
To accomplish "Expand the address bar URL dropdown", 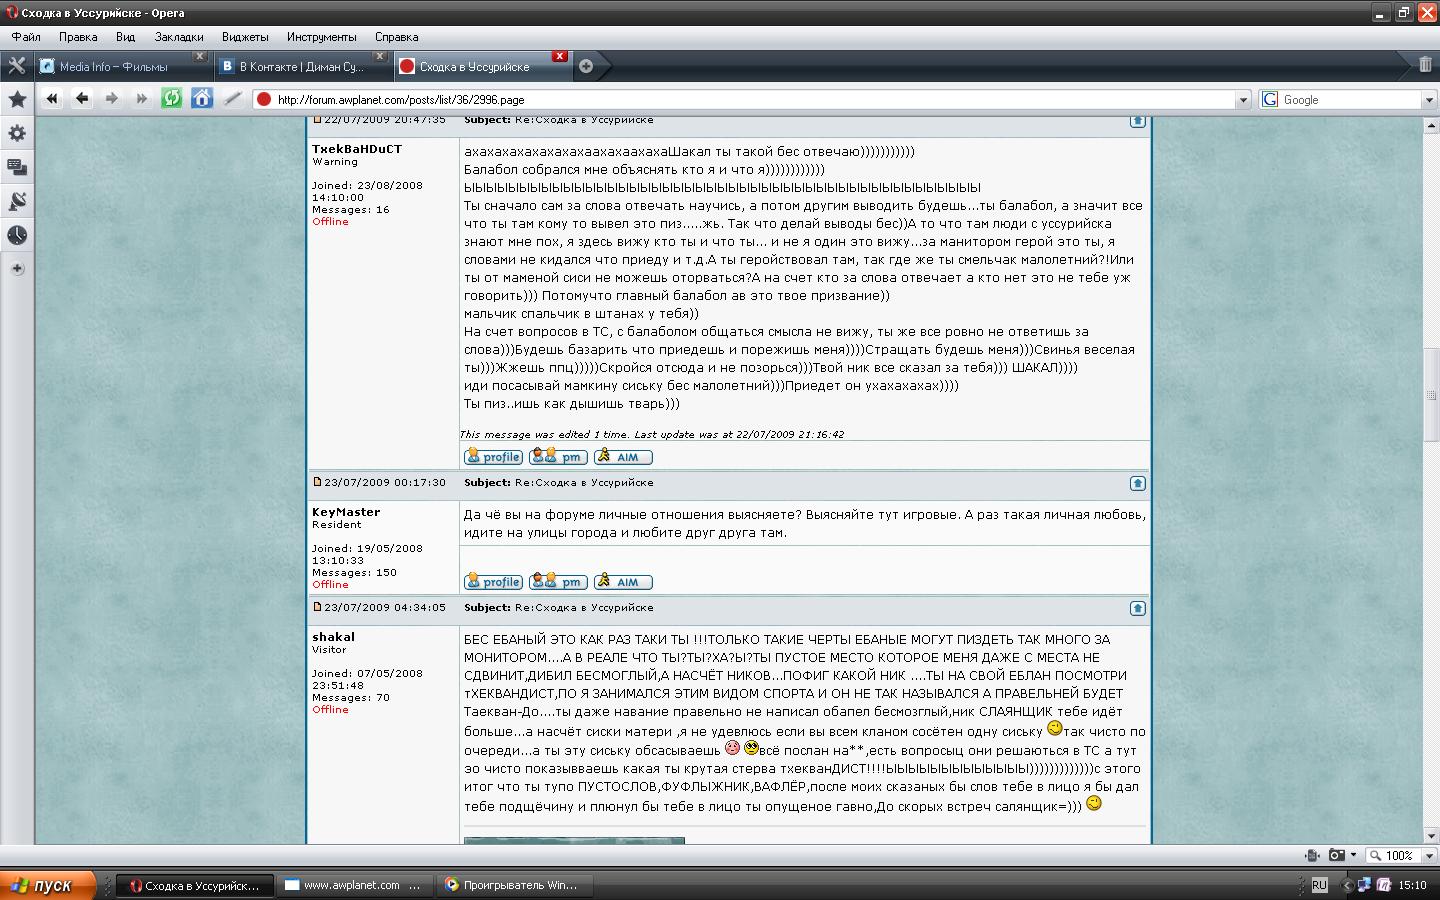I will (1243, 100).
